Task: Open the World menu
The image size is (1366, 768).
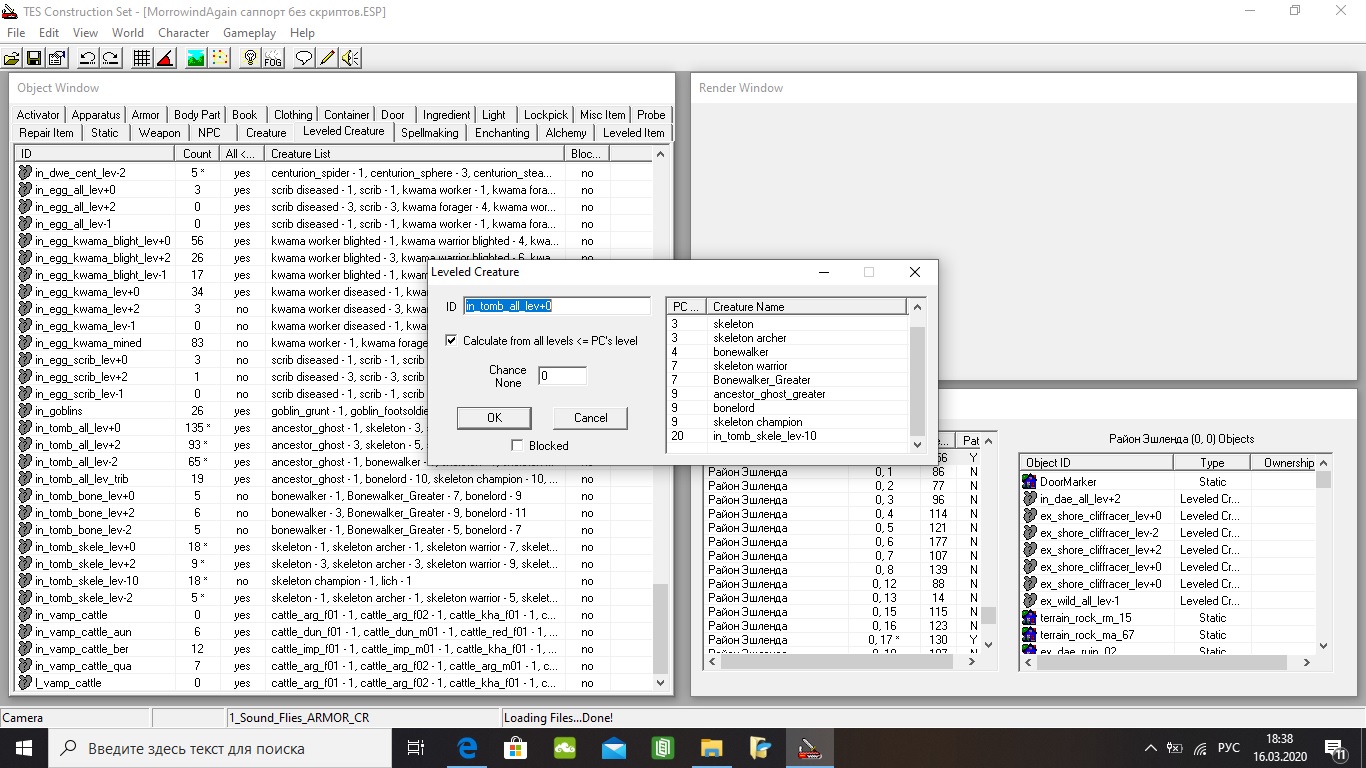Action: [x=128, y=33]
